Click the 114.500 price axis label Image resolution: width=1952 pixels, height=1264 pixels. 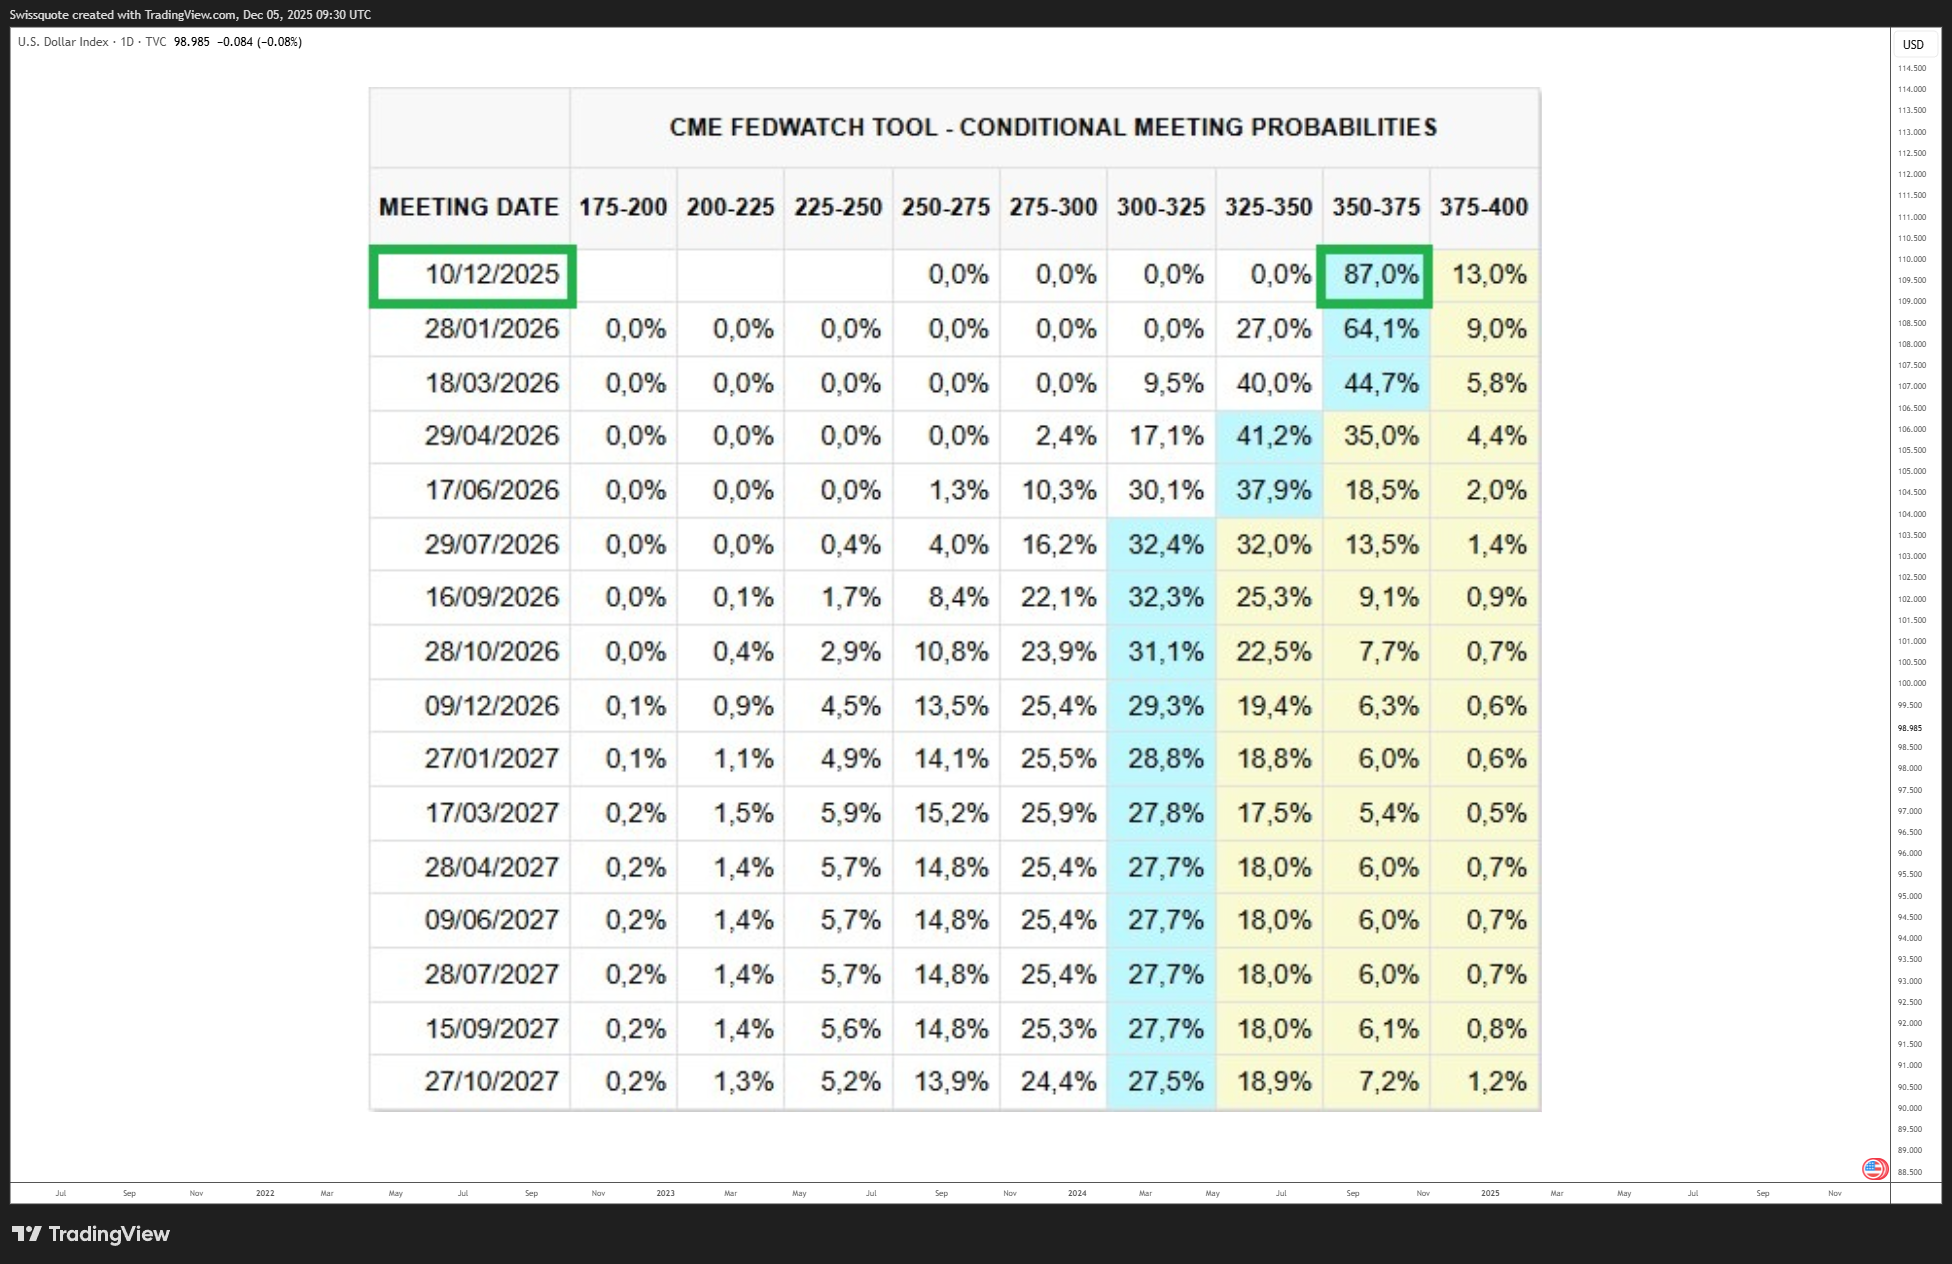[x=1912, y=68]
